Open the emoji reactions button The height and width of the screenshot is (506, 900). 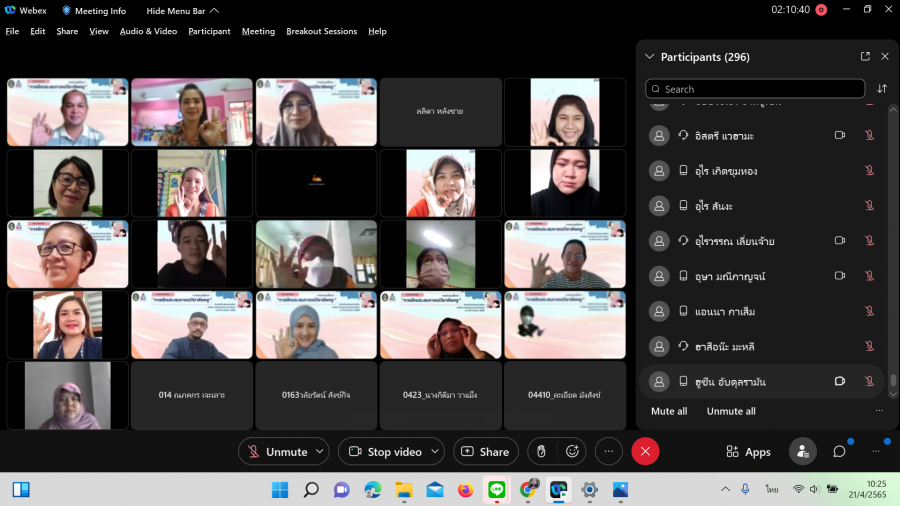(x=572, y=452)
